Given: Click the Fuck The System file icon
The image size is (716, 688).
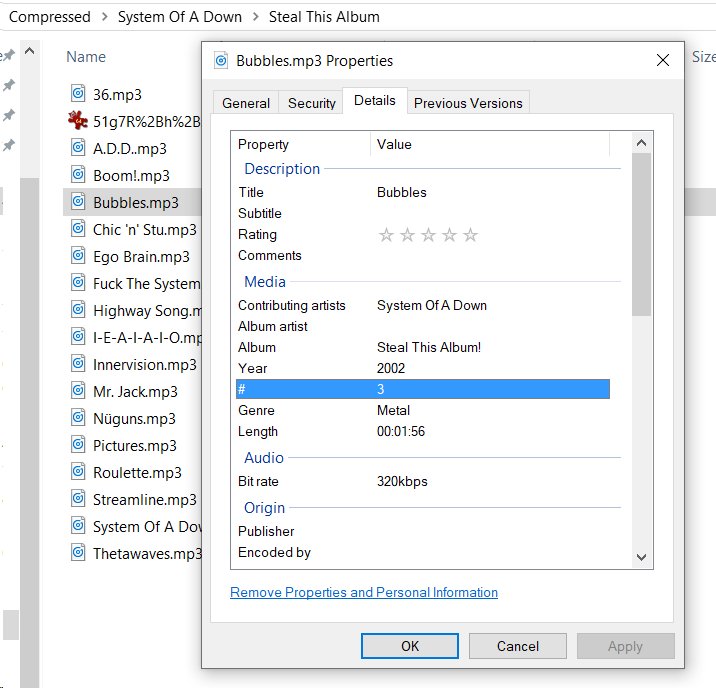Looking at the screenshot, I should (x=78, y=283).
